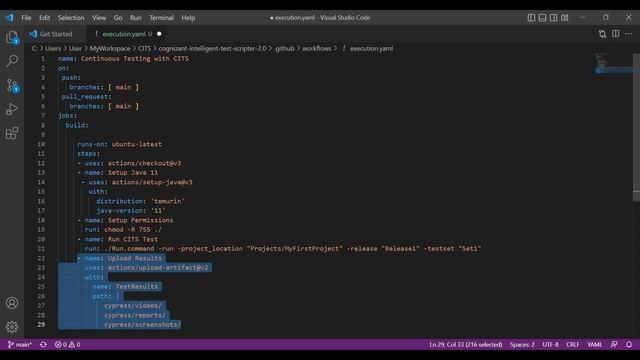640x360 pixels.
Task: Open the Help menu
Action: pyautogui.click(x=188, y=18)
